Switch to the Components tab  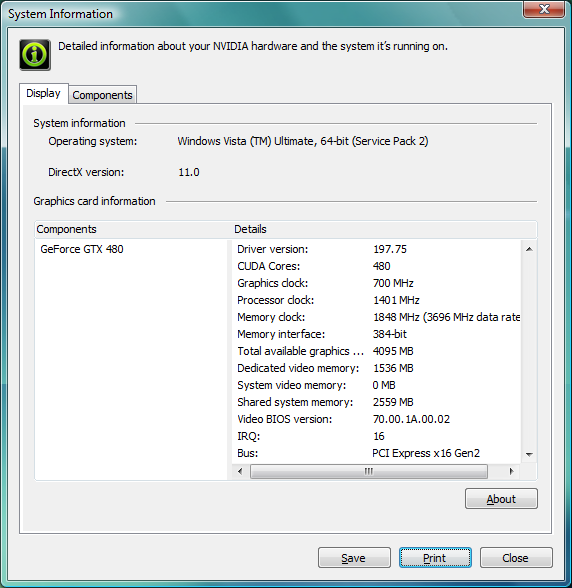coord(102,95)
